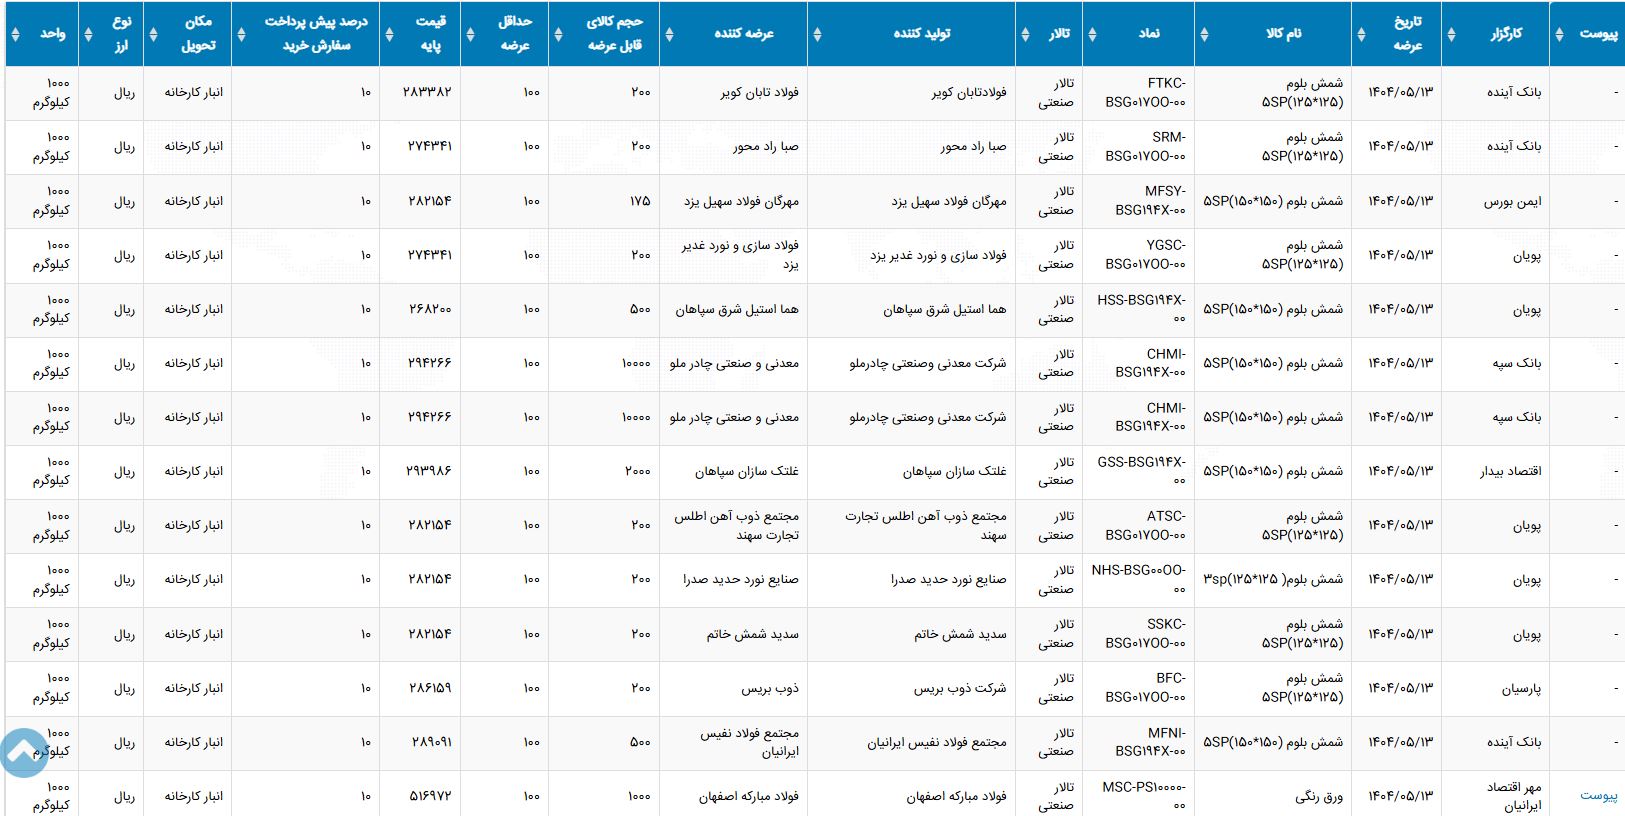
Task: Click the پیوست column header text
Action: 1598,34
